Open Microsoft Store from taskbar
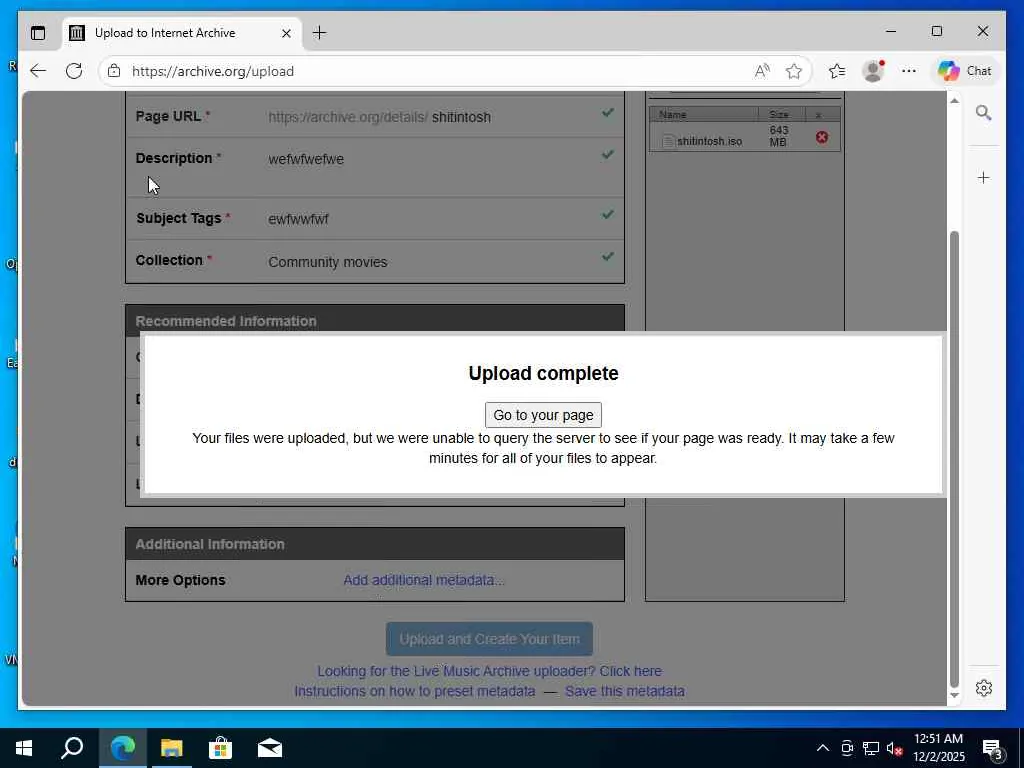This screenshot has width=1024, height=768. point(220,748)
